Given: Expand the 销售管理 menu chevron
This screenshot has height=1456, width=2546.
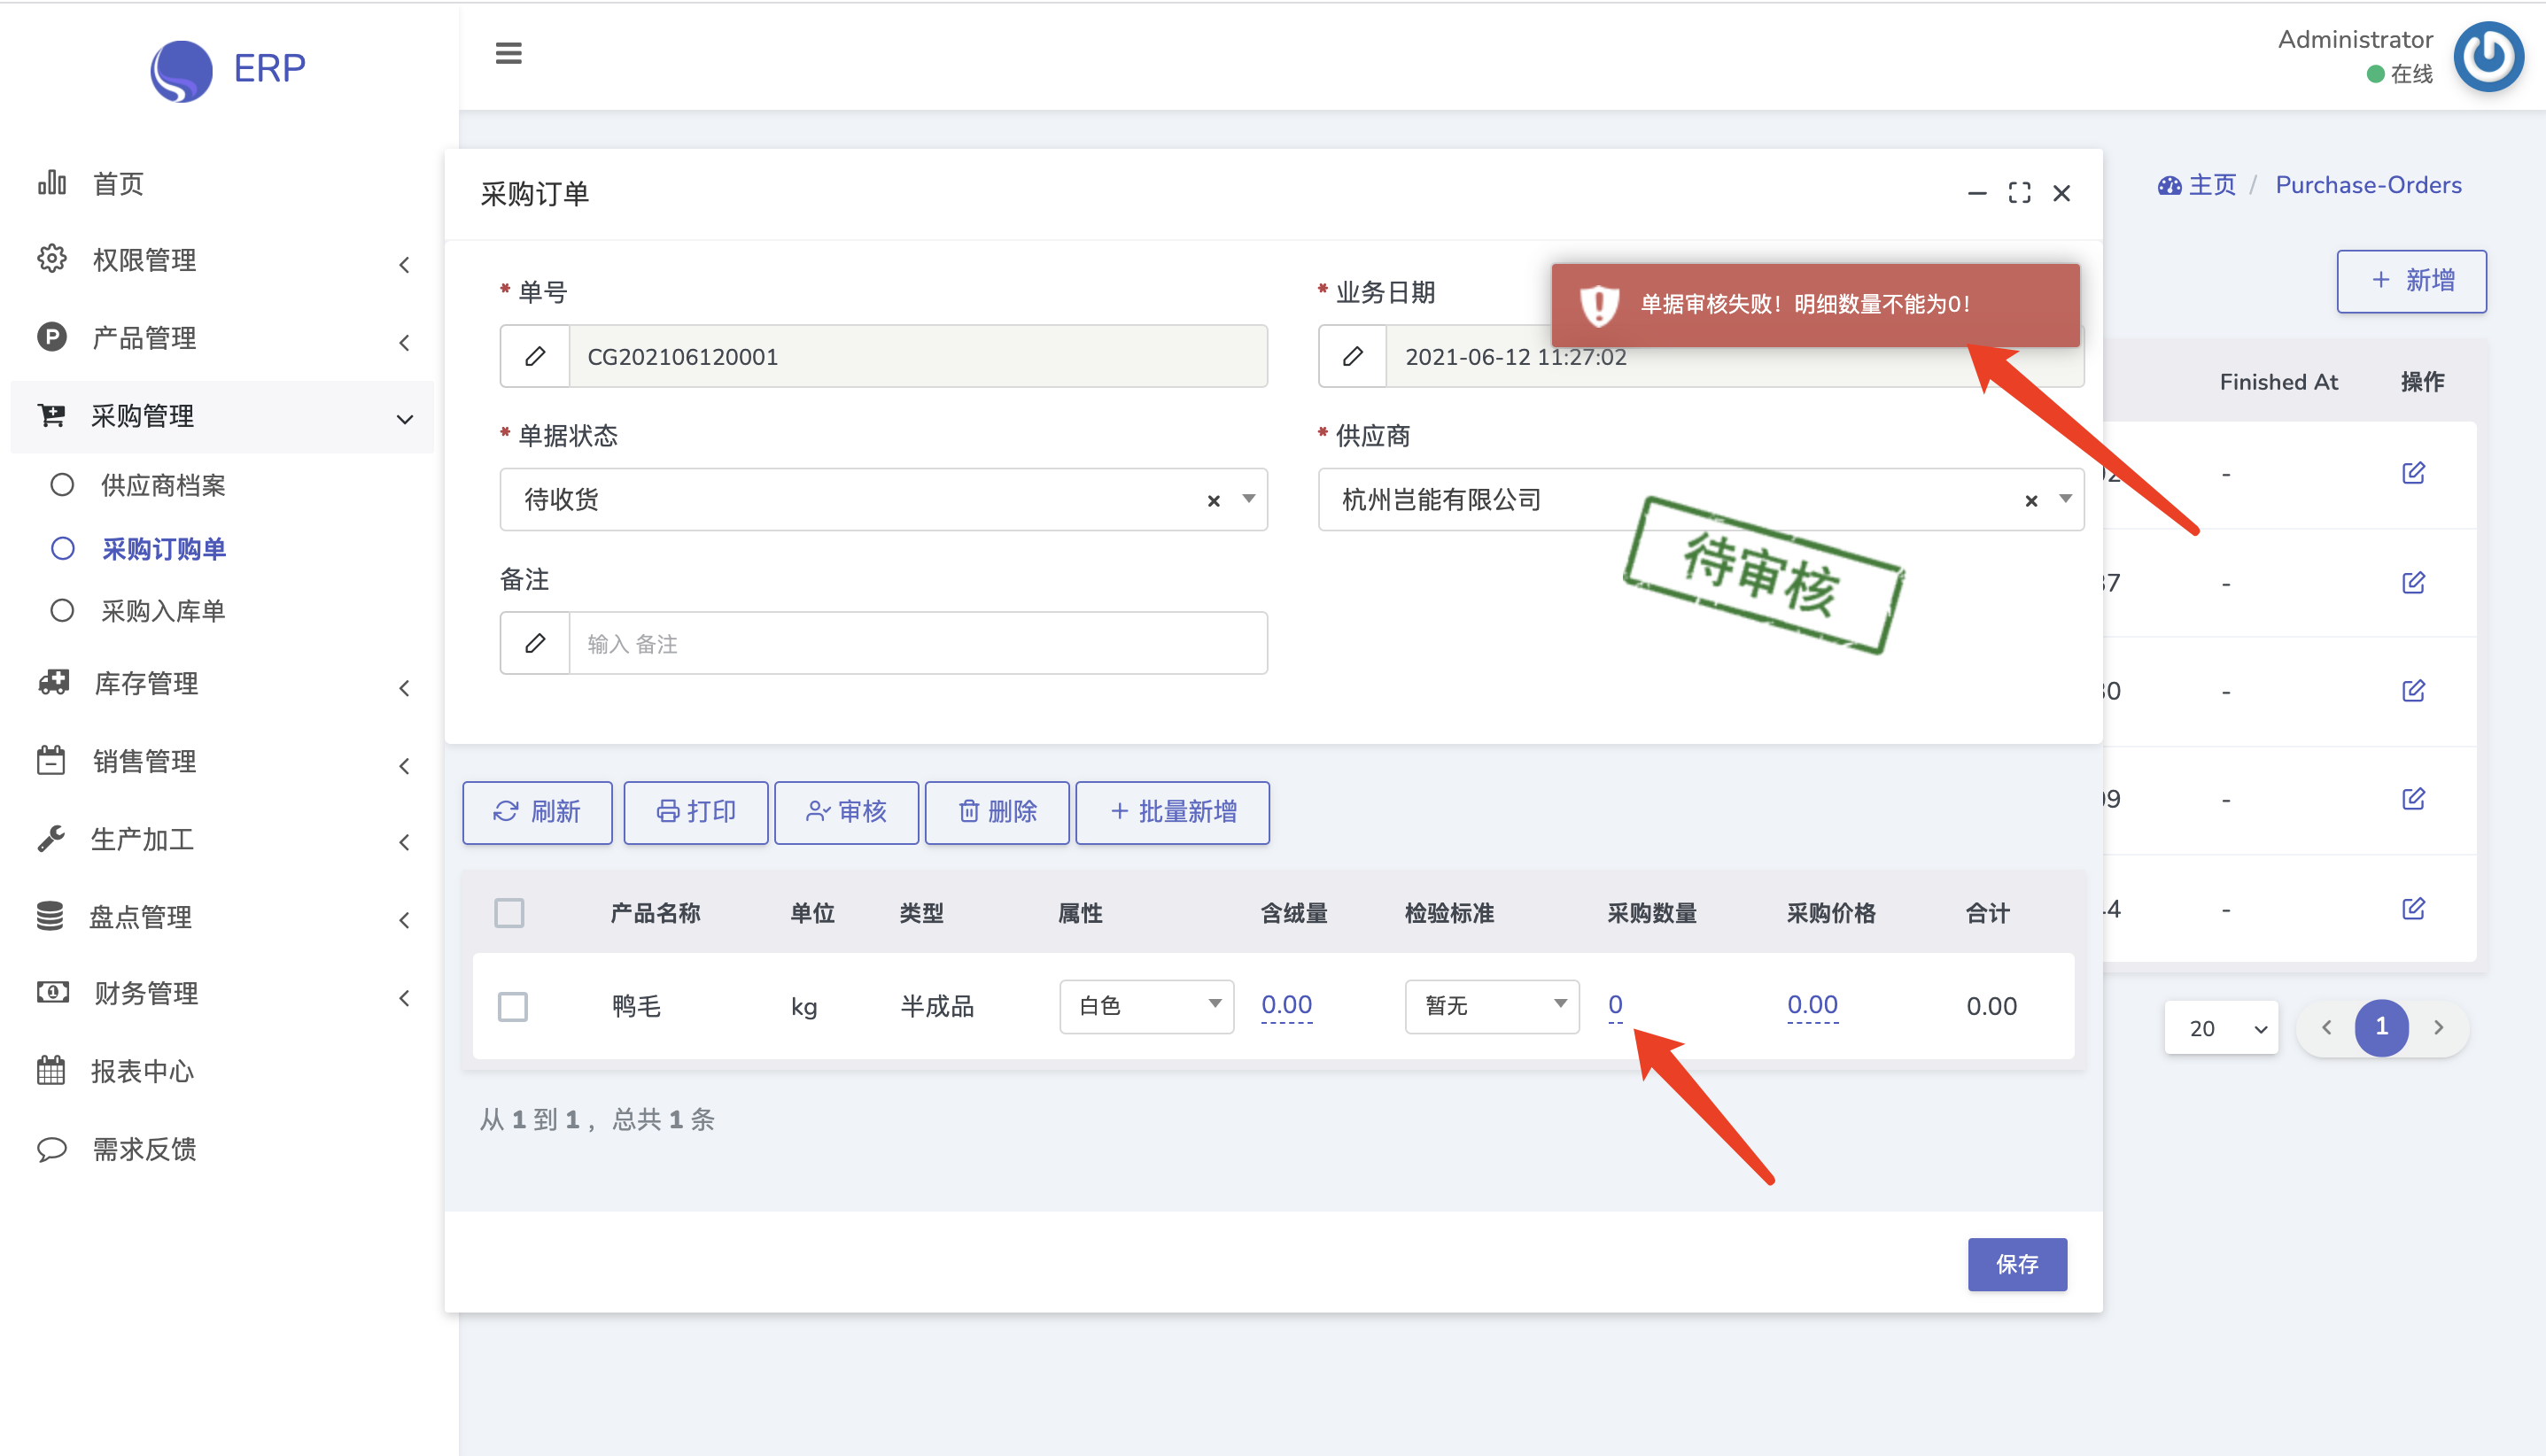Looking at the screenshot, I should [404, 767].
